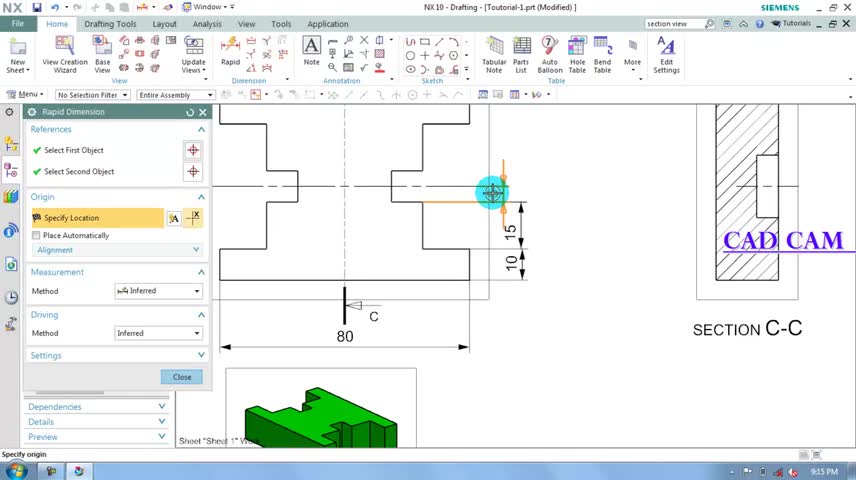Screen dimensions: 856x480
Task: Click the sketch circle tool icon
Action: pyautogui.click(x=411, y=55)
